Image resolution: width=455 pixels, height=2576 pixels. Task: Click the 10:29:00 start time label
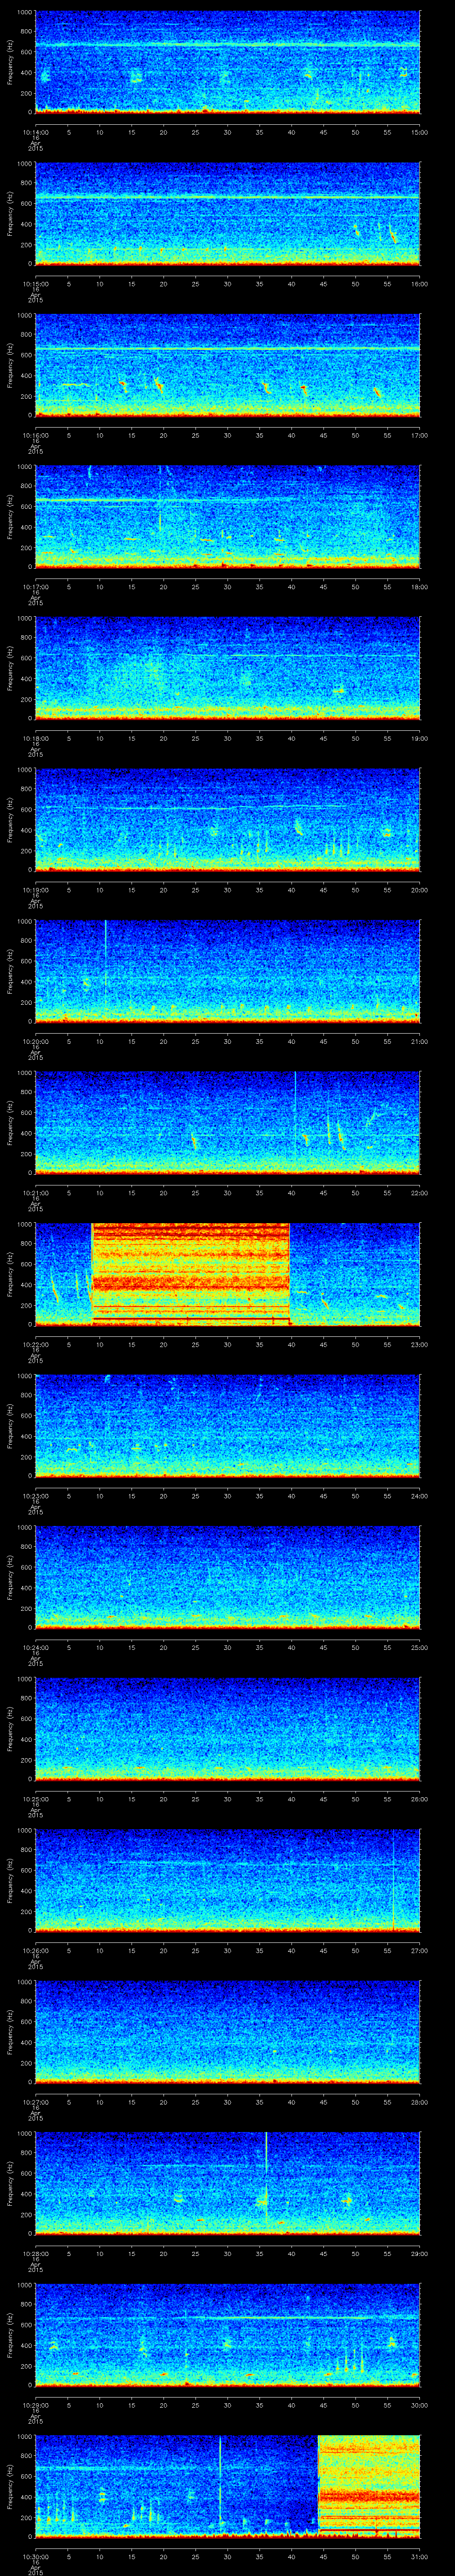[x=35, y=2404]
